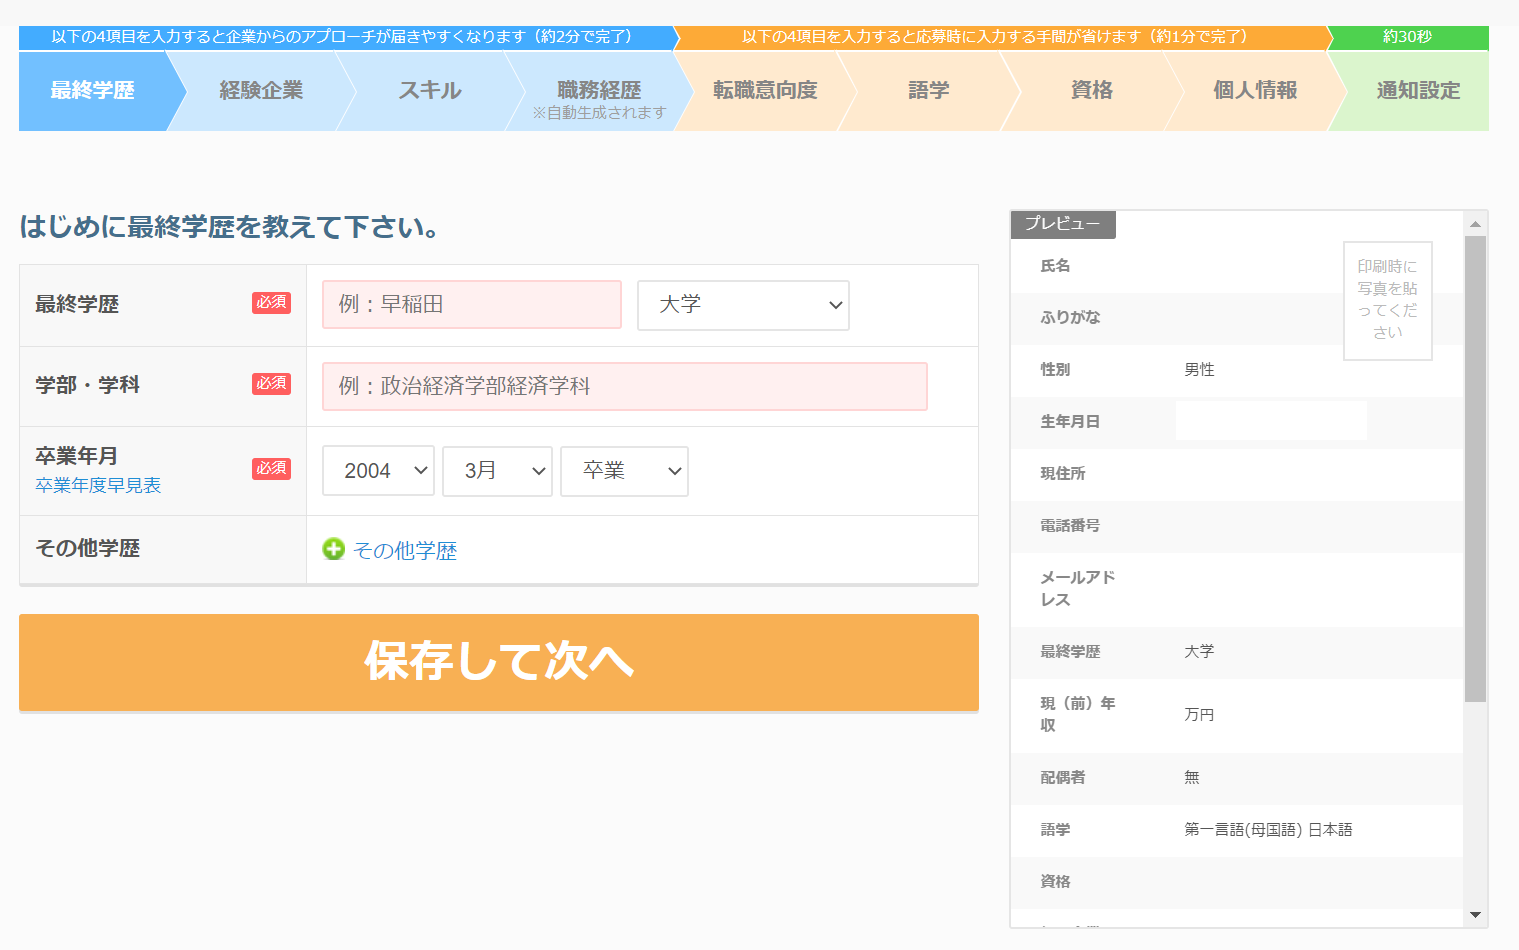
Task: Select the 資格 step tab
Action: (x=1092, y=91)
